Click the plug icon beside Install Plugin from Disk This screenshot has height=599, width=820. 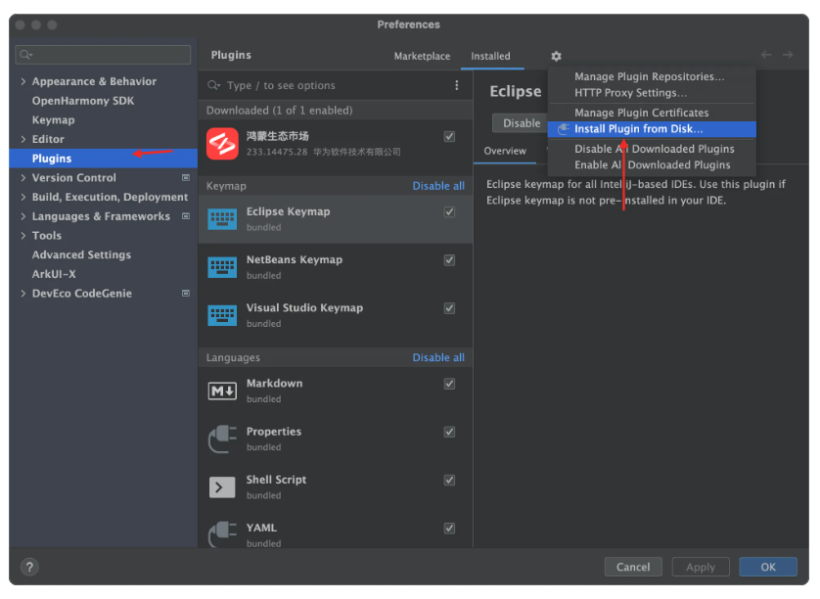pos(563,129)
